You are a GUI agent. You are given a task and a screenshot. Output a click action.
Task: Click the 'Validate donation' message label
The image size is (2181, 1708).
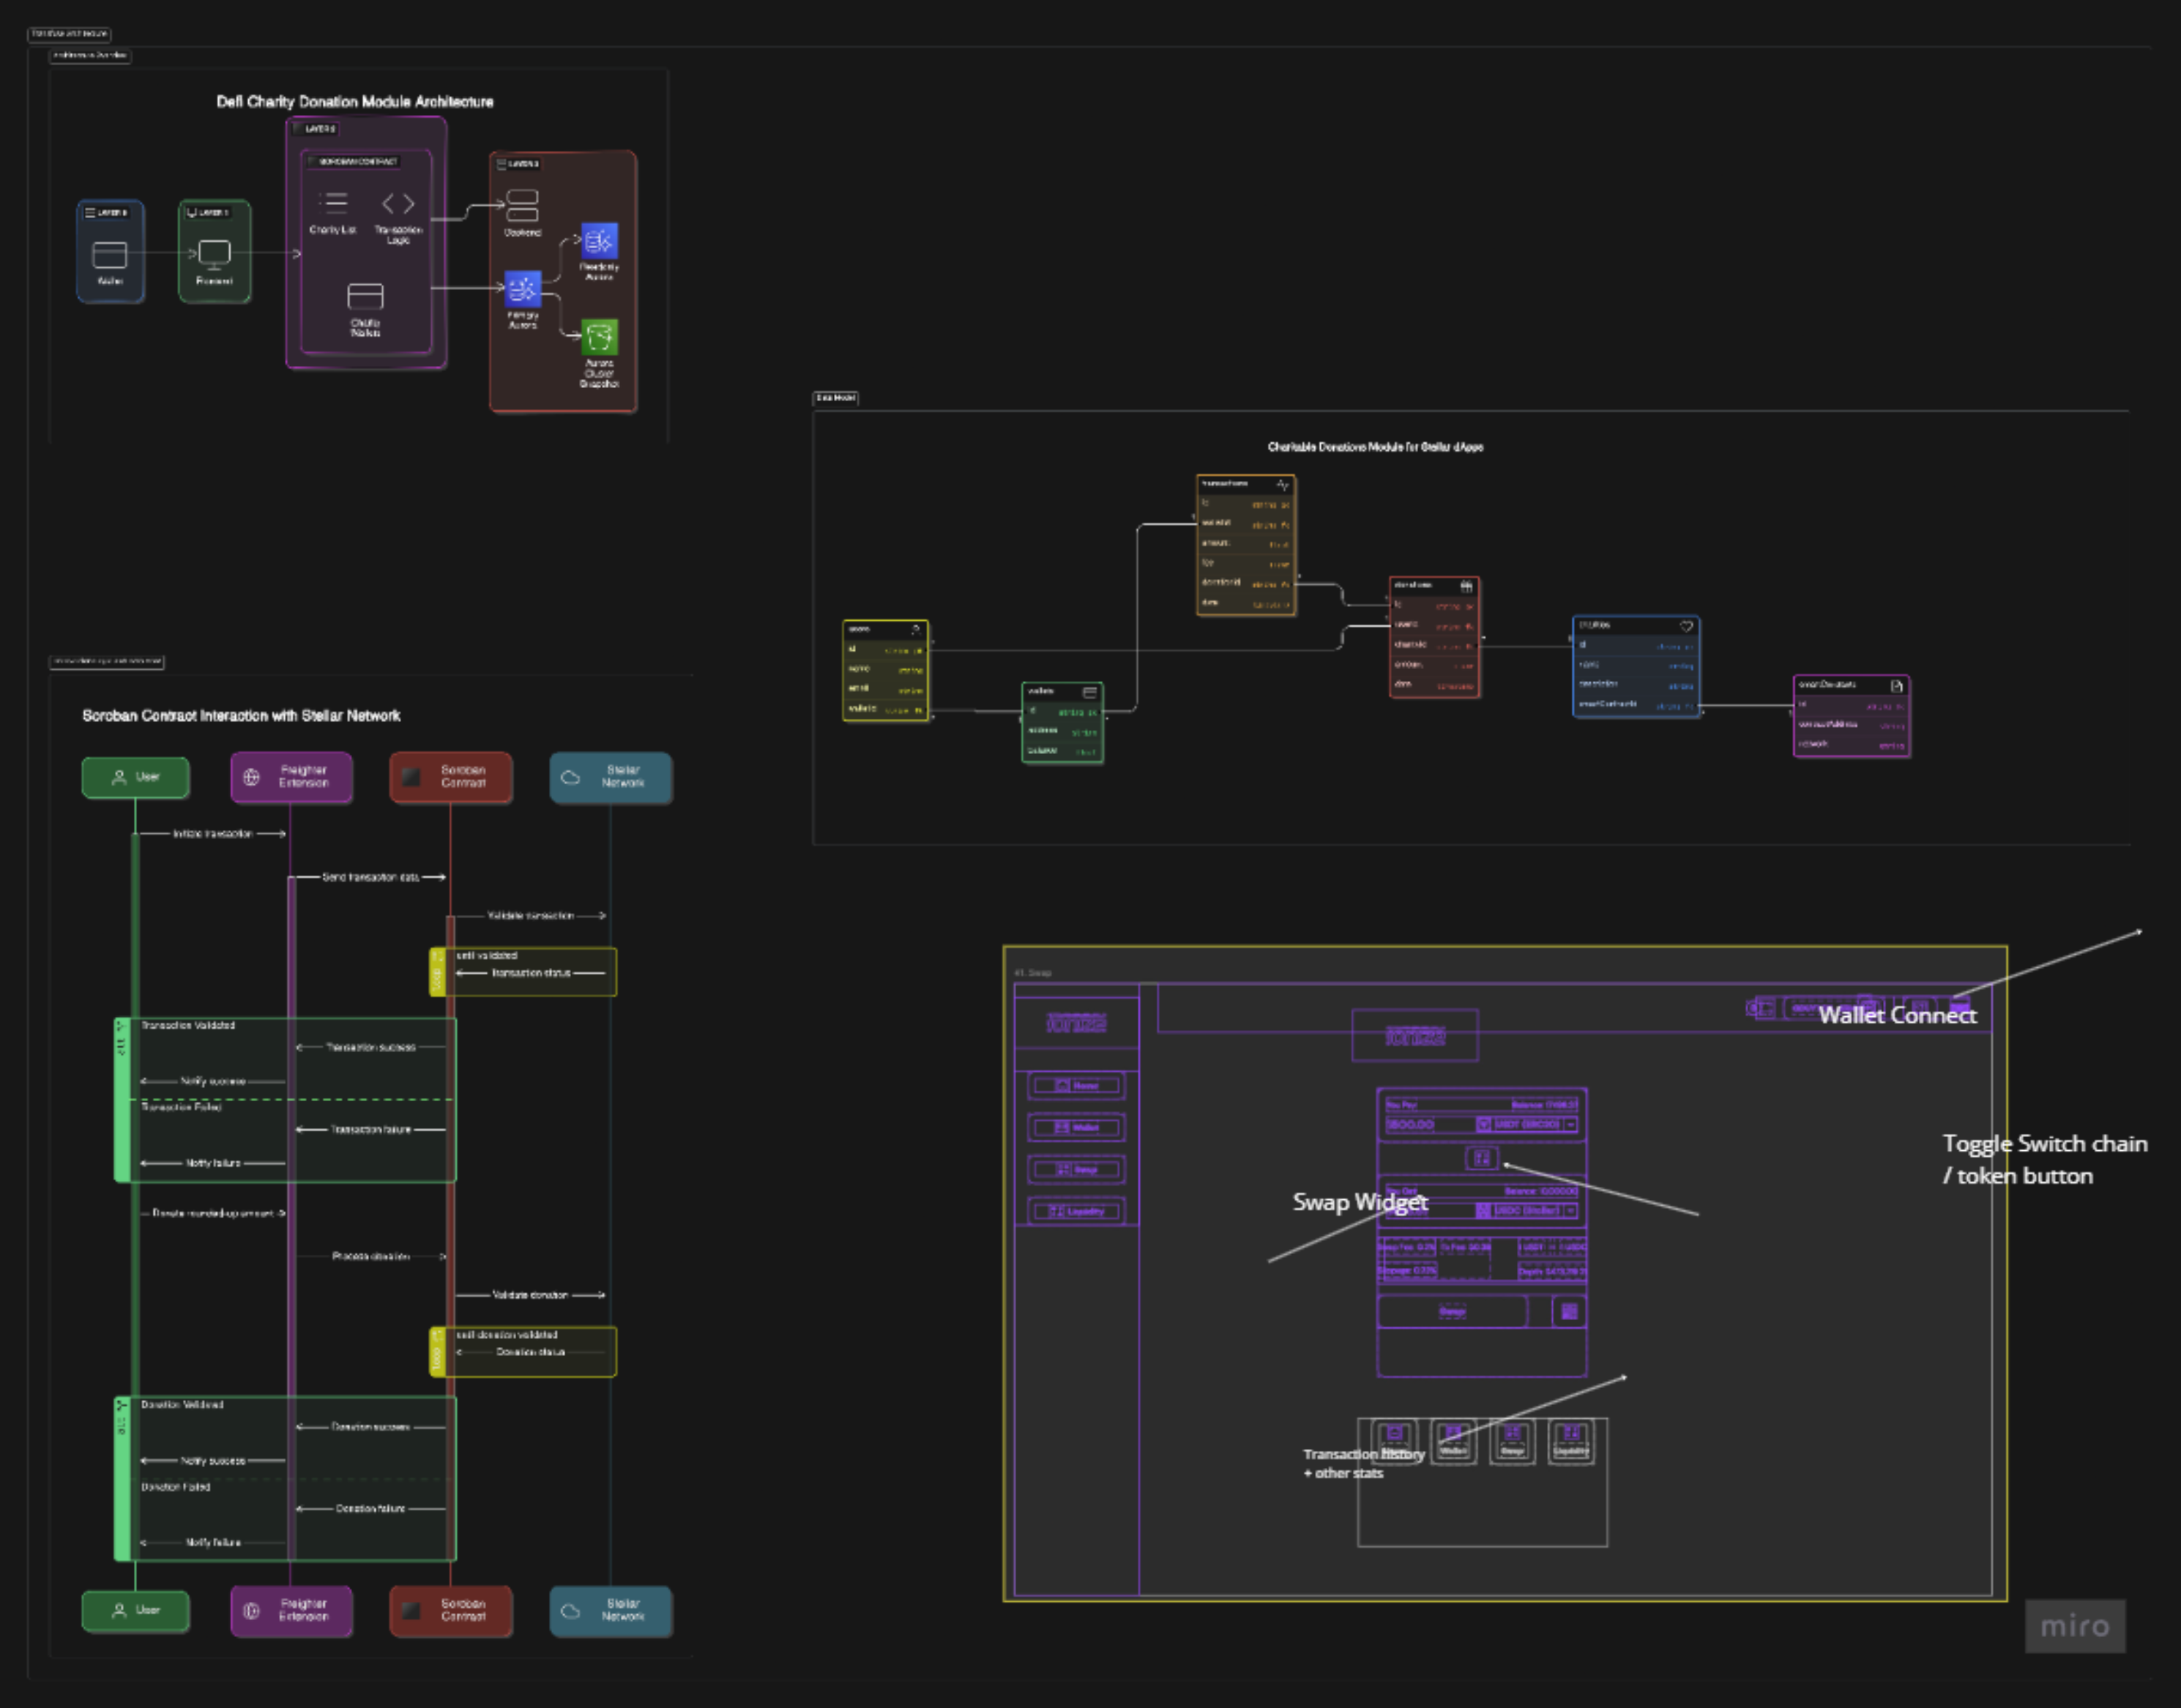click(x=530, y=1295)
